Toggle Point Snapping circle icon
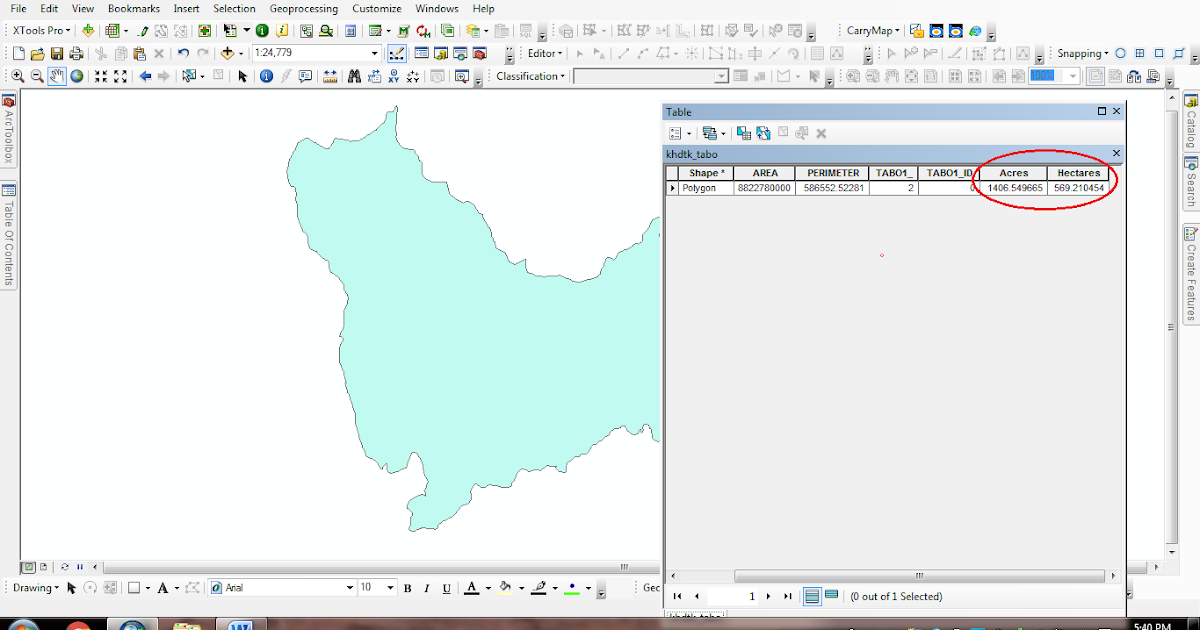The image size is (1200, 630). tap(1120, 53)
